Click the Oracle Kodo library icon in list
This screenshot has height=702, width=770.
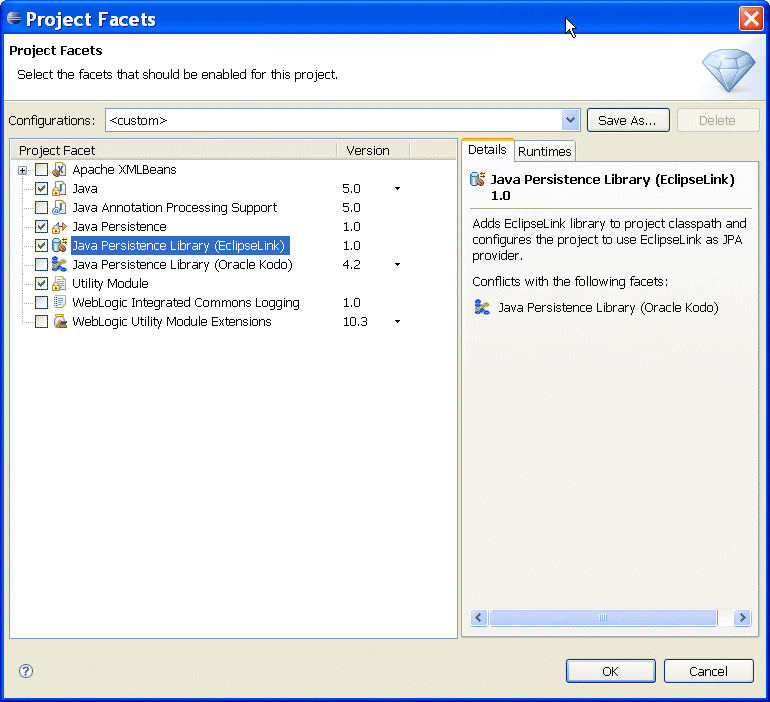point(59,265)
